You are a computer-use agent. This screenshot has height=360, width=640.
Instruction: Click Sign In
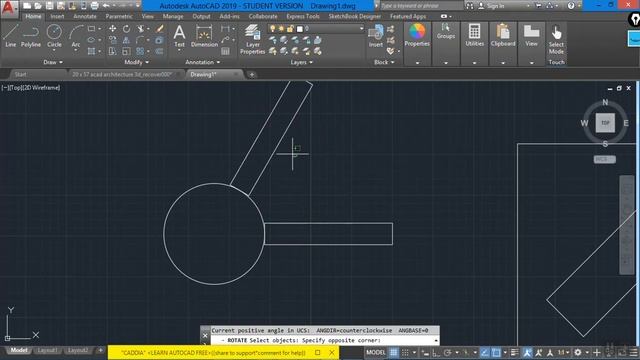495,6
